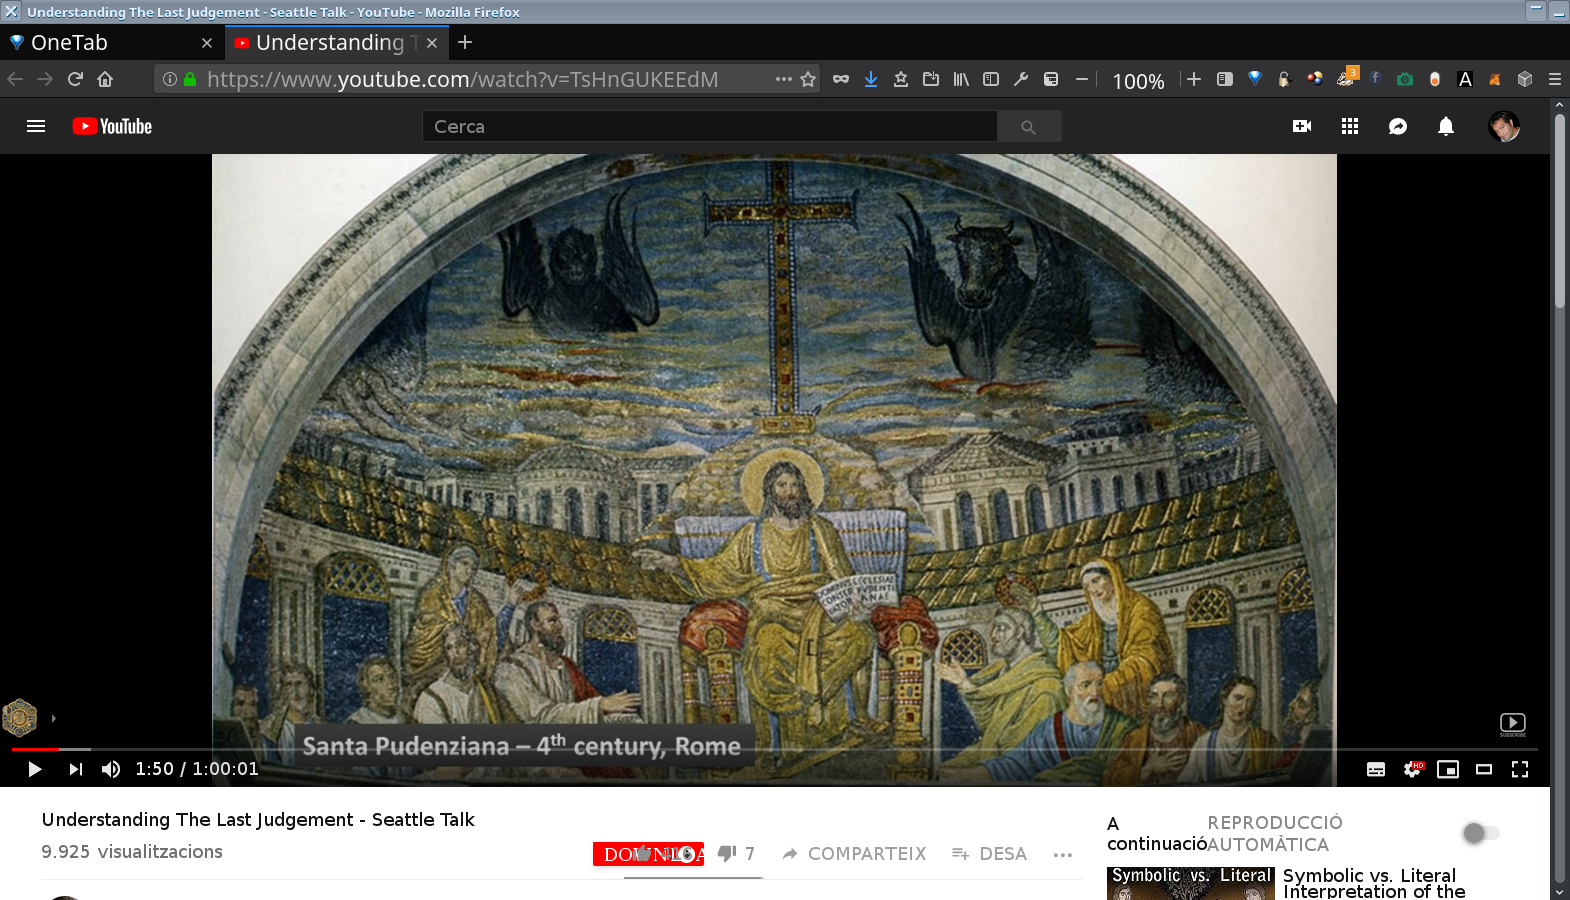Skip to next video
The height and width of the screenshot is (900, 1570).
pos(76,769)
